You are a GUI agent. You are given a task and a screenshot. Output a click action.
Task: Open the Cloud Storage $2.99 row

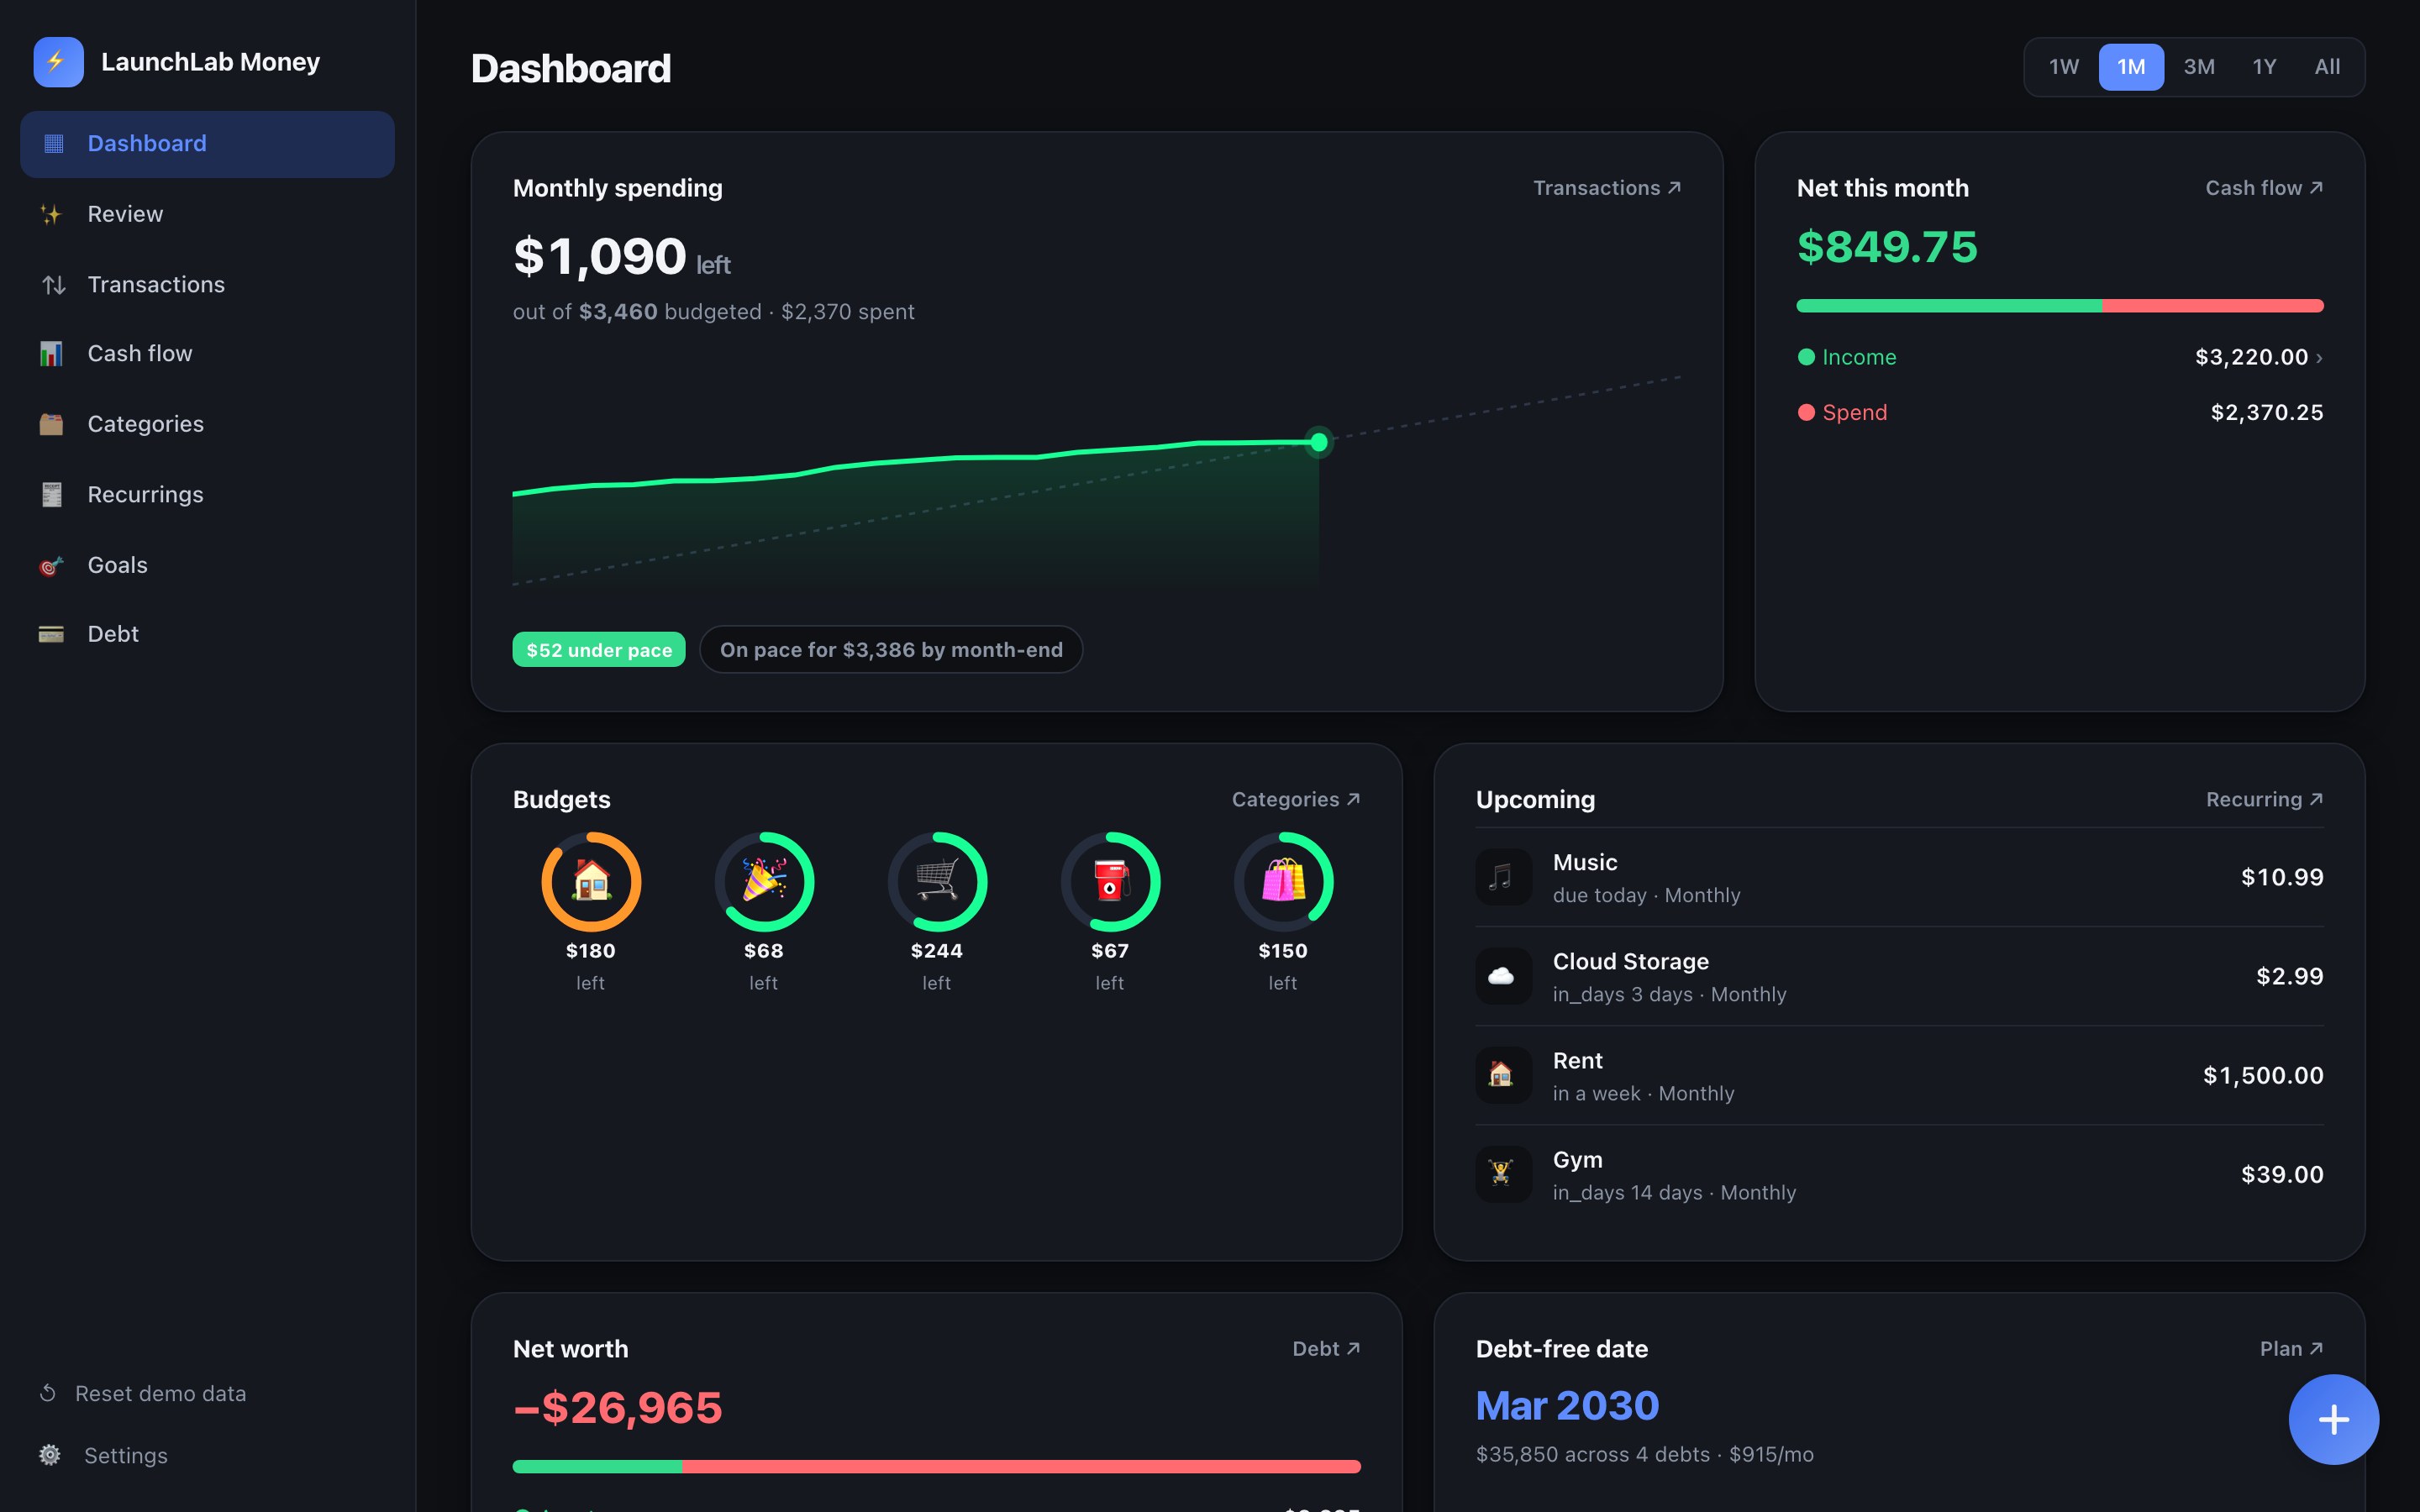pos(1899,976)
